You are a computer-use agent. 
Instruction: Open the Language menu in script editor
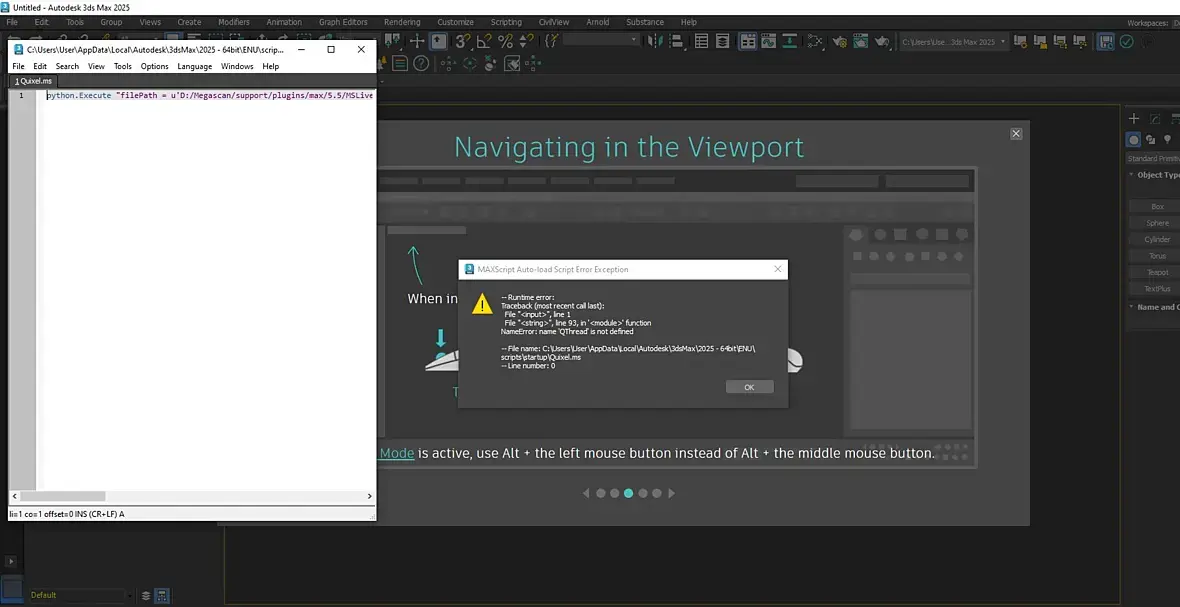click(194, 66)
